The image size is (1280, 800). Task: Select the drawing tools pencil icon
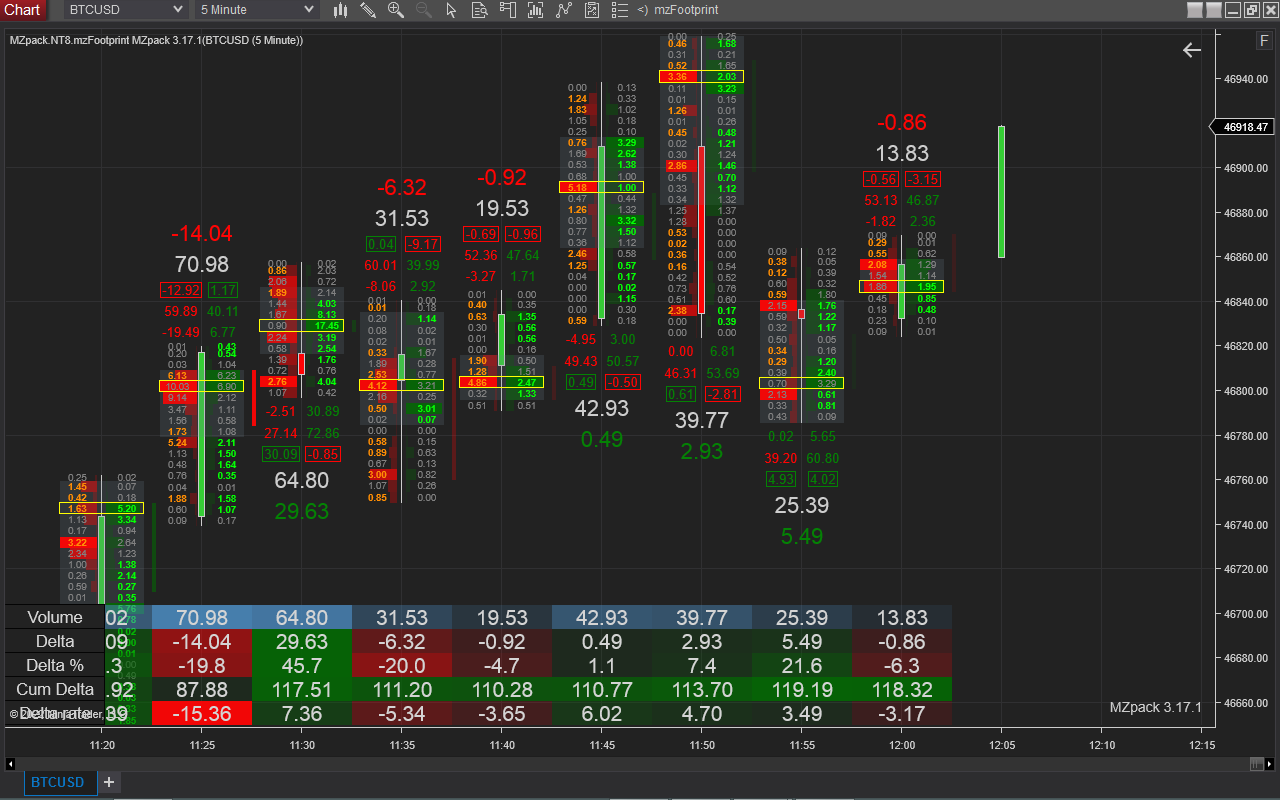point(368,10)
